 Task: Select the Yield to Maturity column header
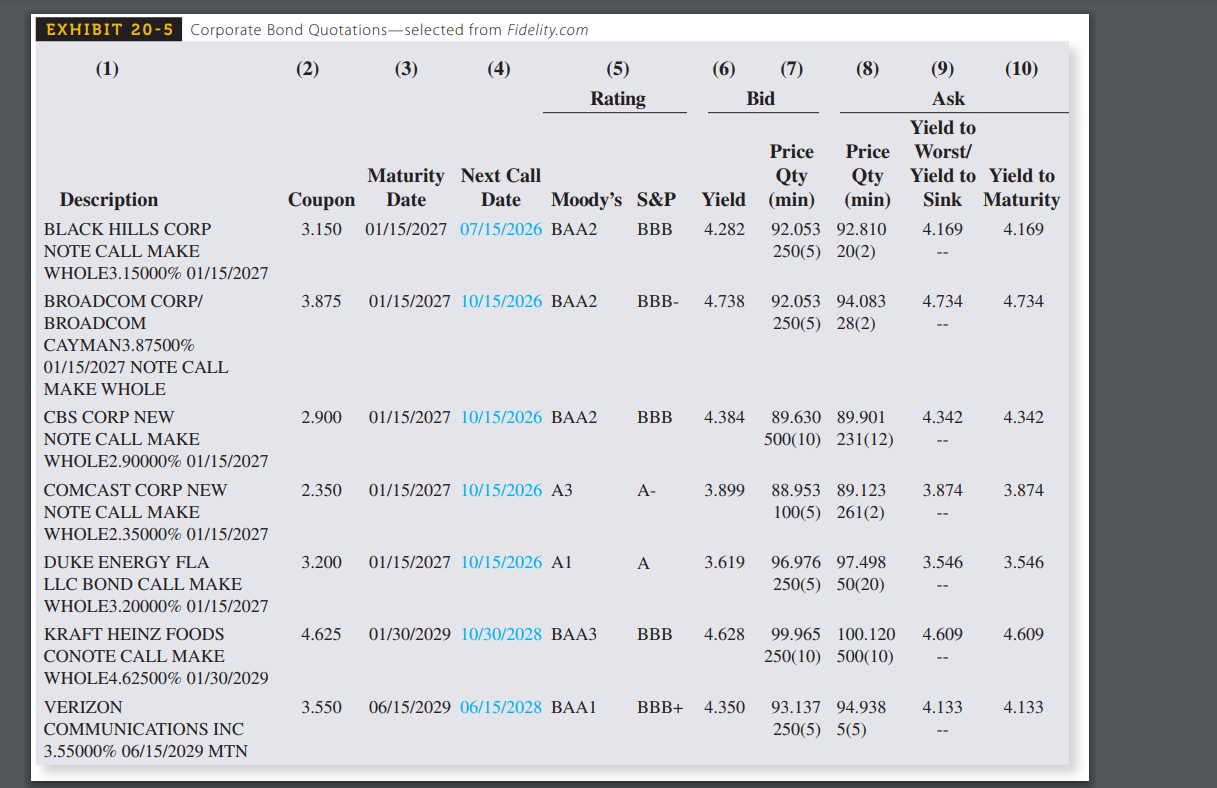coord(1021,187)
